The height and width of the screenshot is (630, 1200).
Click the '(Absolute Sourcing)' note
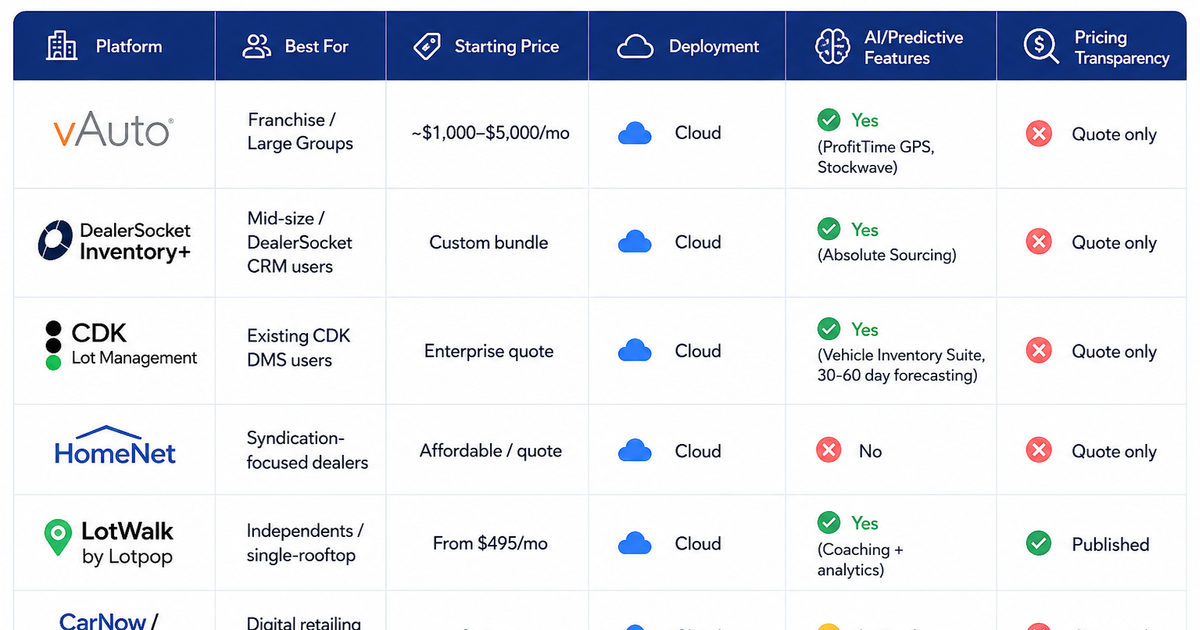click(x=887, y=255)
